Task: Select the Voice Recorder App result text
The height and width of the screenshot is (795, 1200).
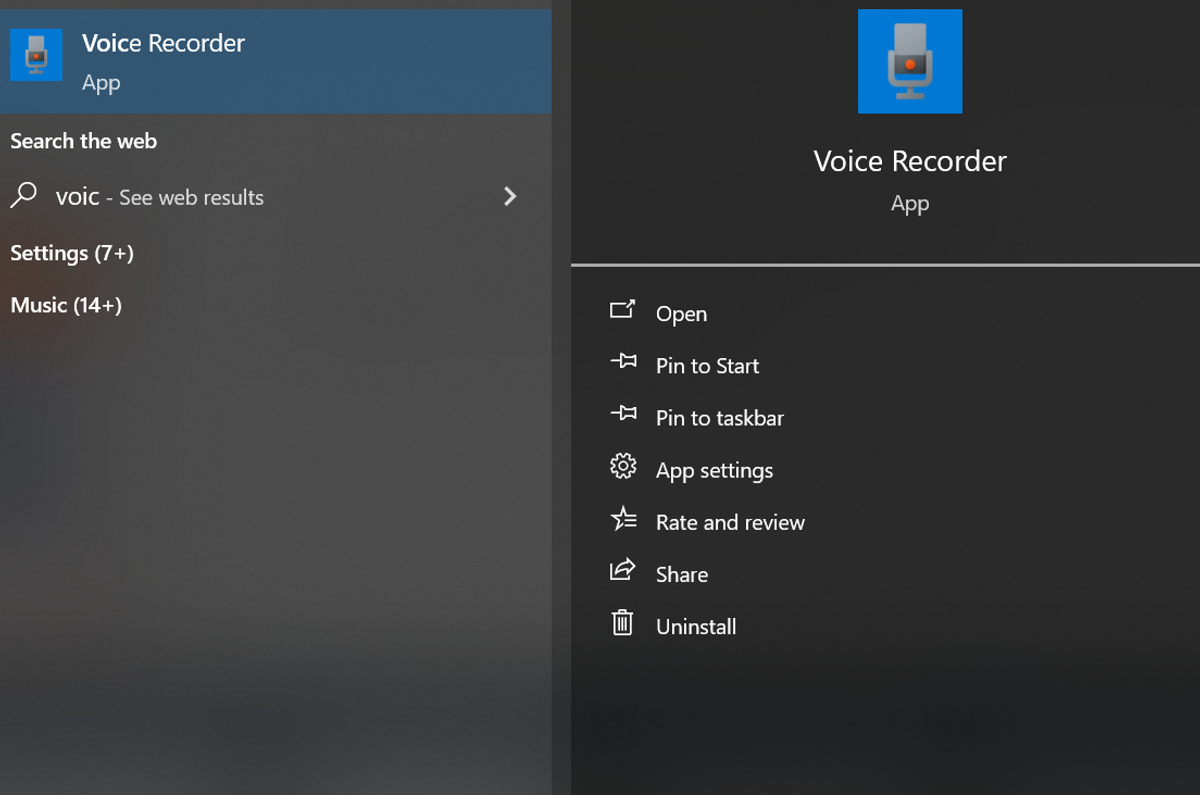Action: click(163, 44)
